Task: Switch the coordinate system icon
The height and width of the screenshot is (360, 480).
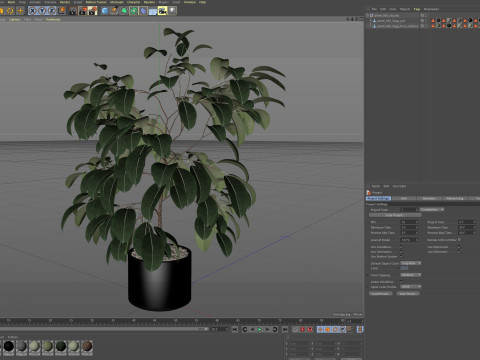Action: click(61, 11)
